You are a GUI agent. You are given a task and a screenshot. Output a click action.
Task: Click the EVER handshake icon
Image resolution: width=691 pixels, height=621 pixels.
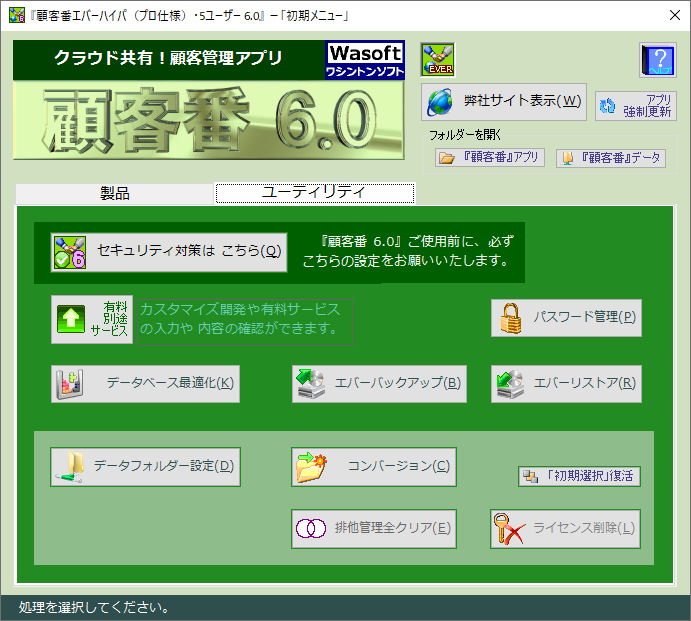438,59
